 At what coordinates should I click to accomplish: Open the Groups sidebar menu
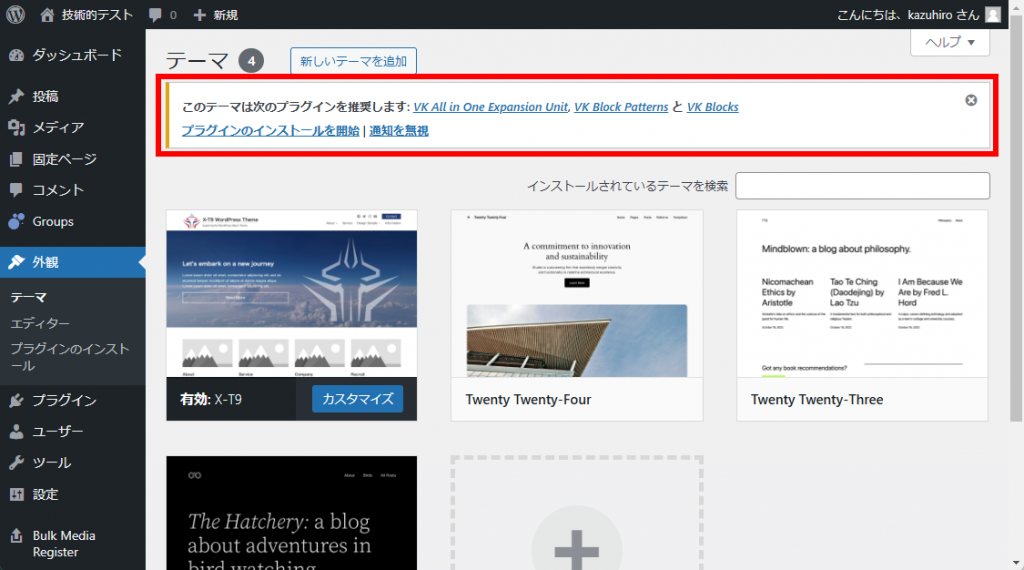[52, 221]
